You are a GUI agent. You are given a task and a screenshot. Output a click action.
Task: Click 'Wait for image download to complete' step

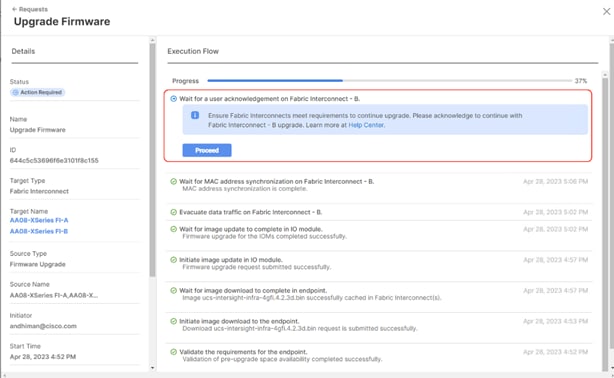click(x=253, y=290)
